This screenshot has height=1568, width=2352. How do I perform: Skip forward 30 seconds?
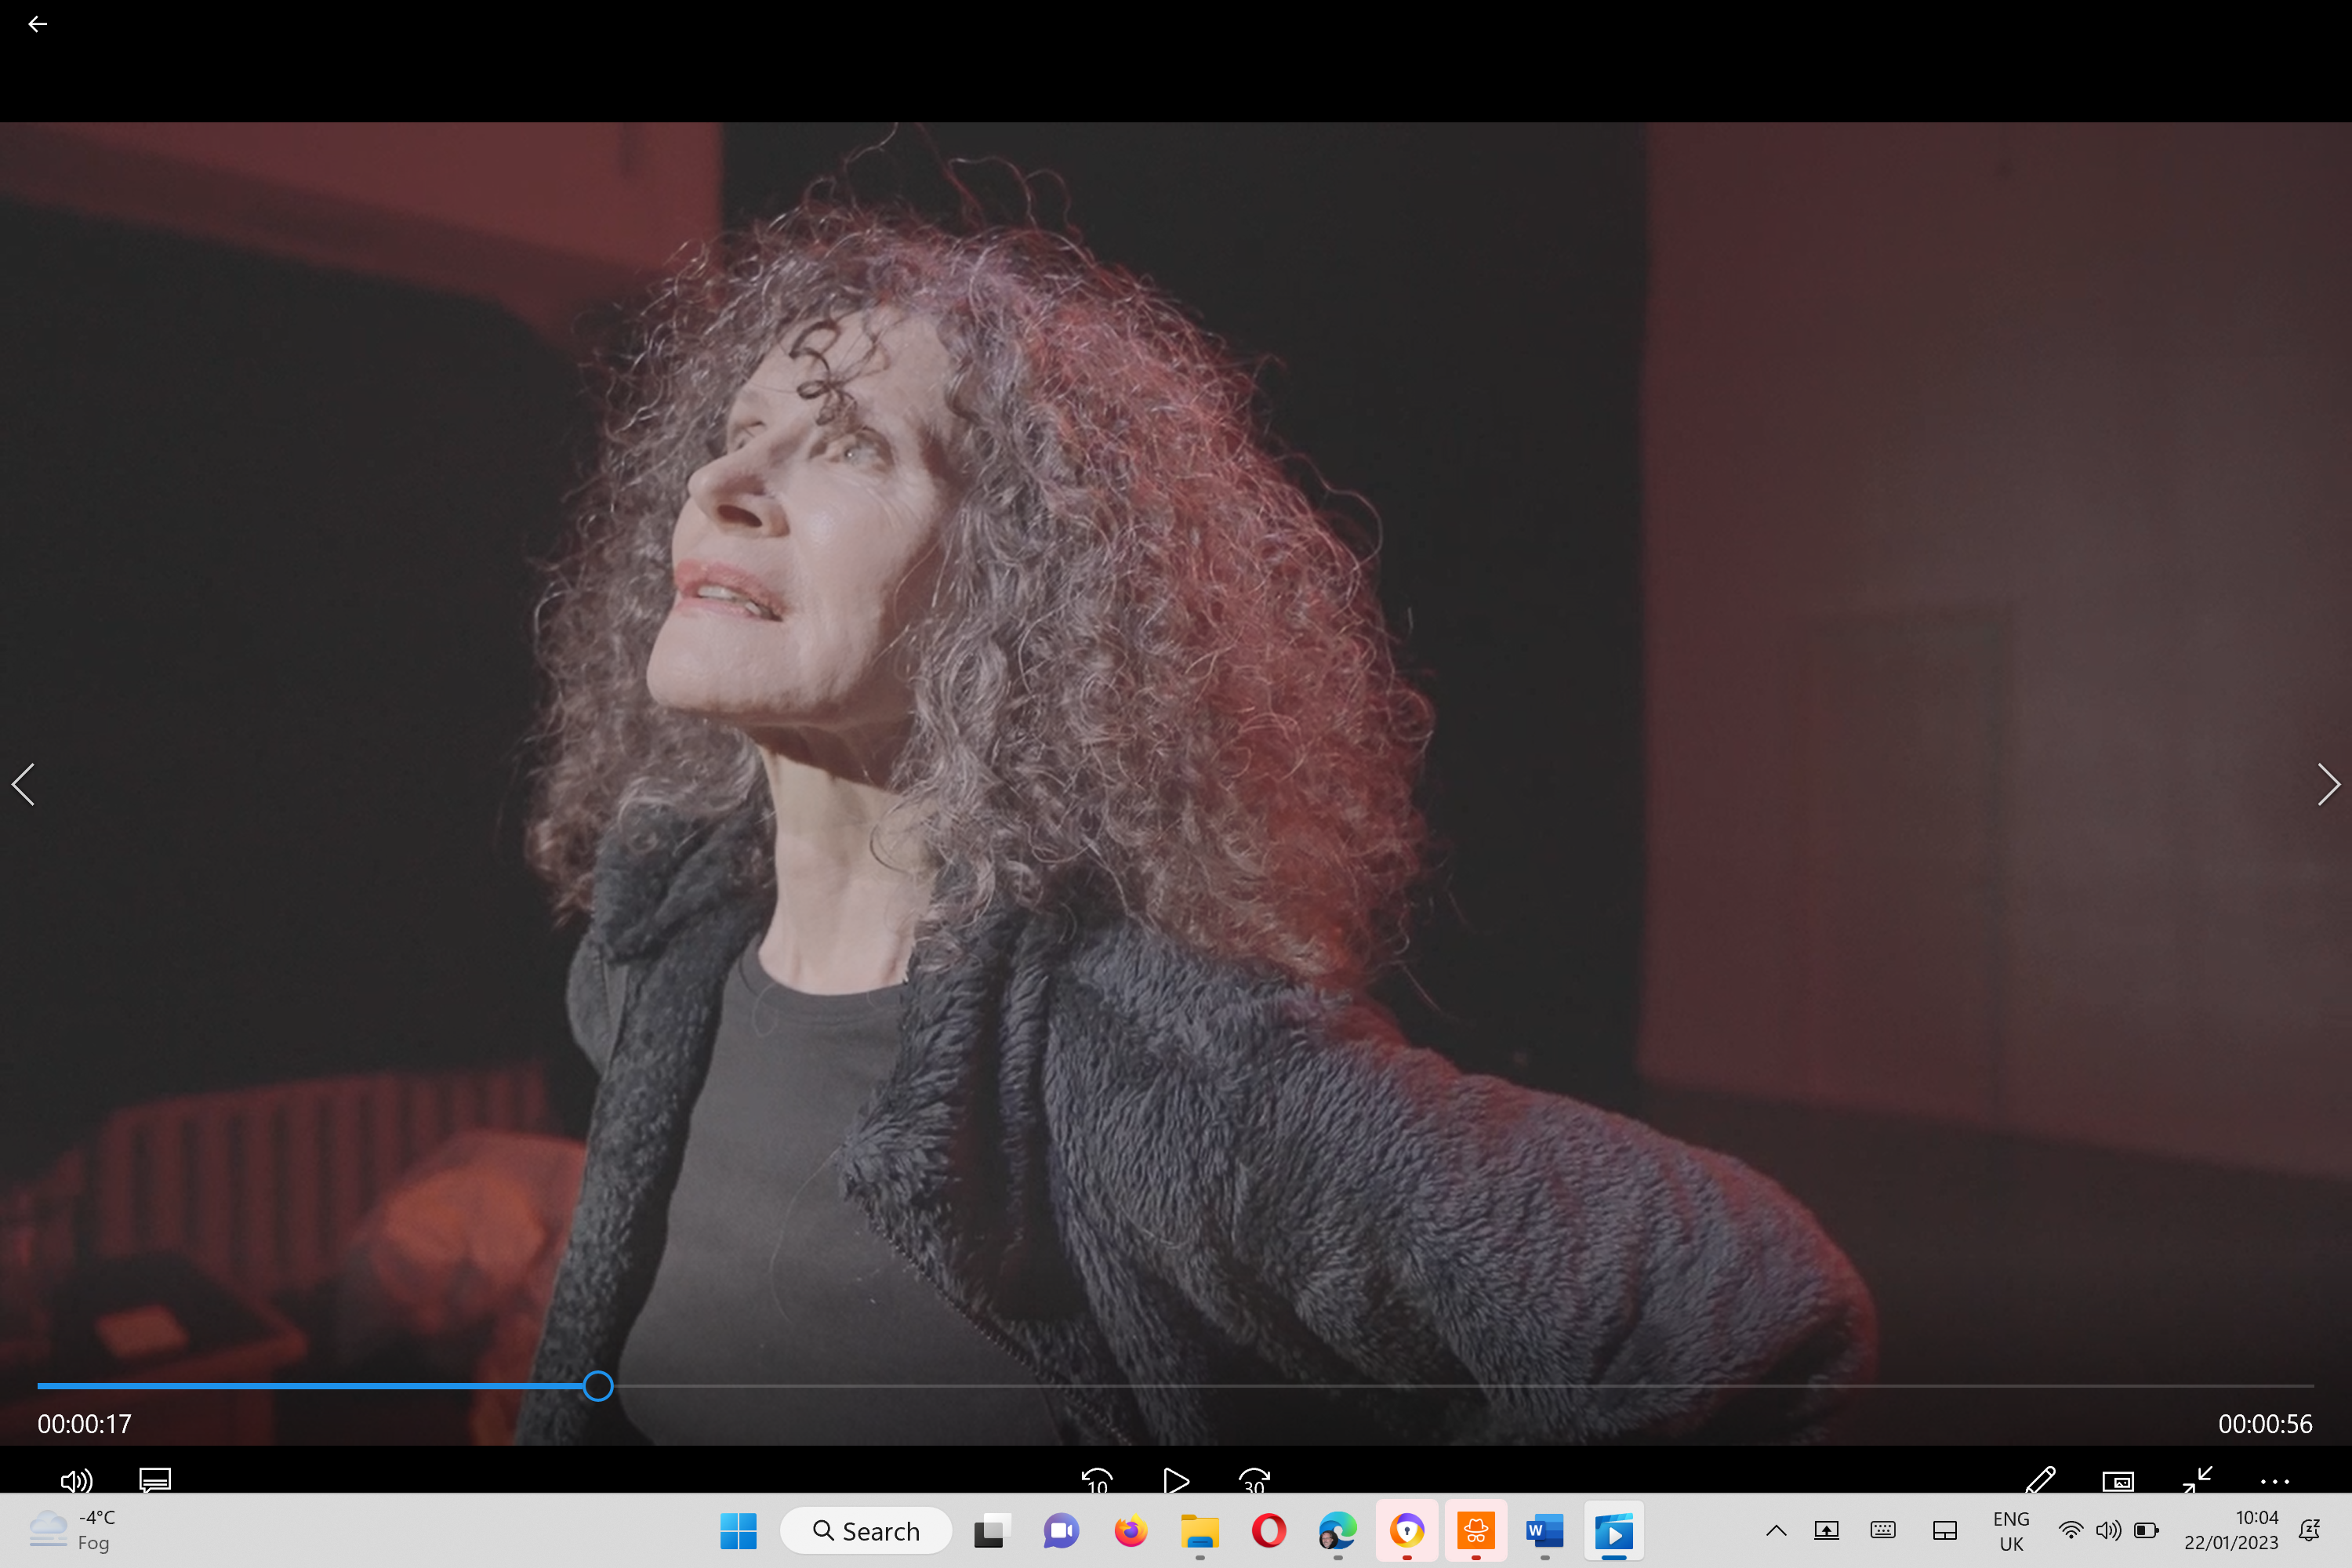[1254, 1480]
